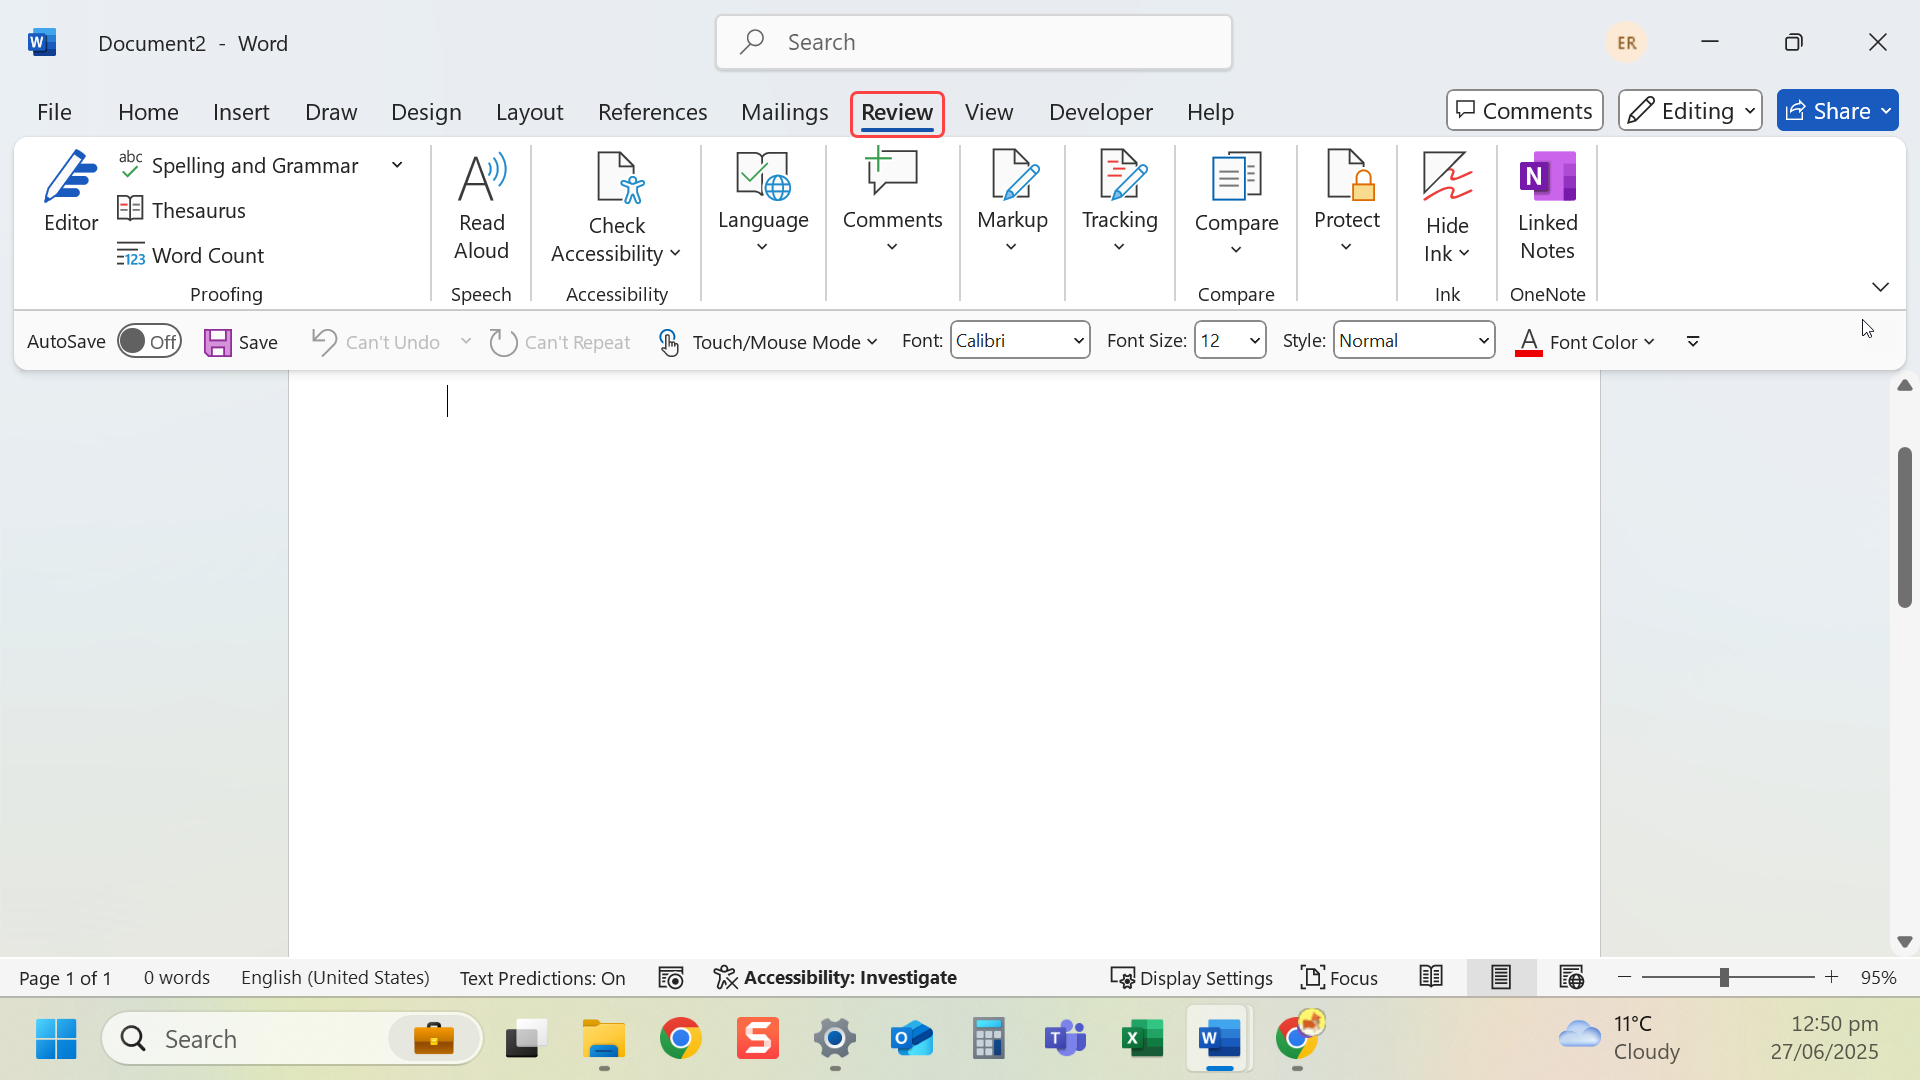Open Microsoft Teams from the taskbar

(1065, 1039)
